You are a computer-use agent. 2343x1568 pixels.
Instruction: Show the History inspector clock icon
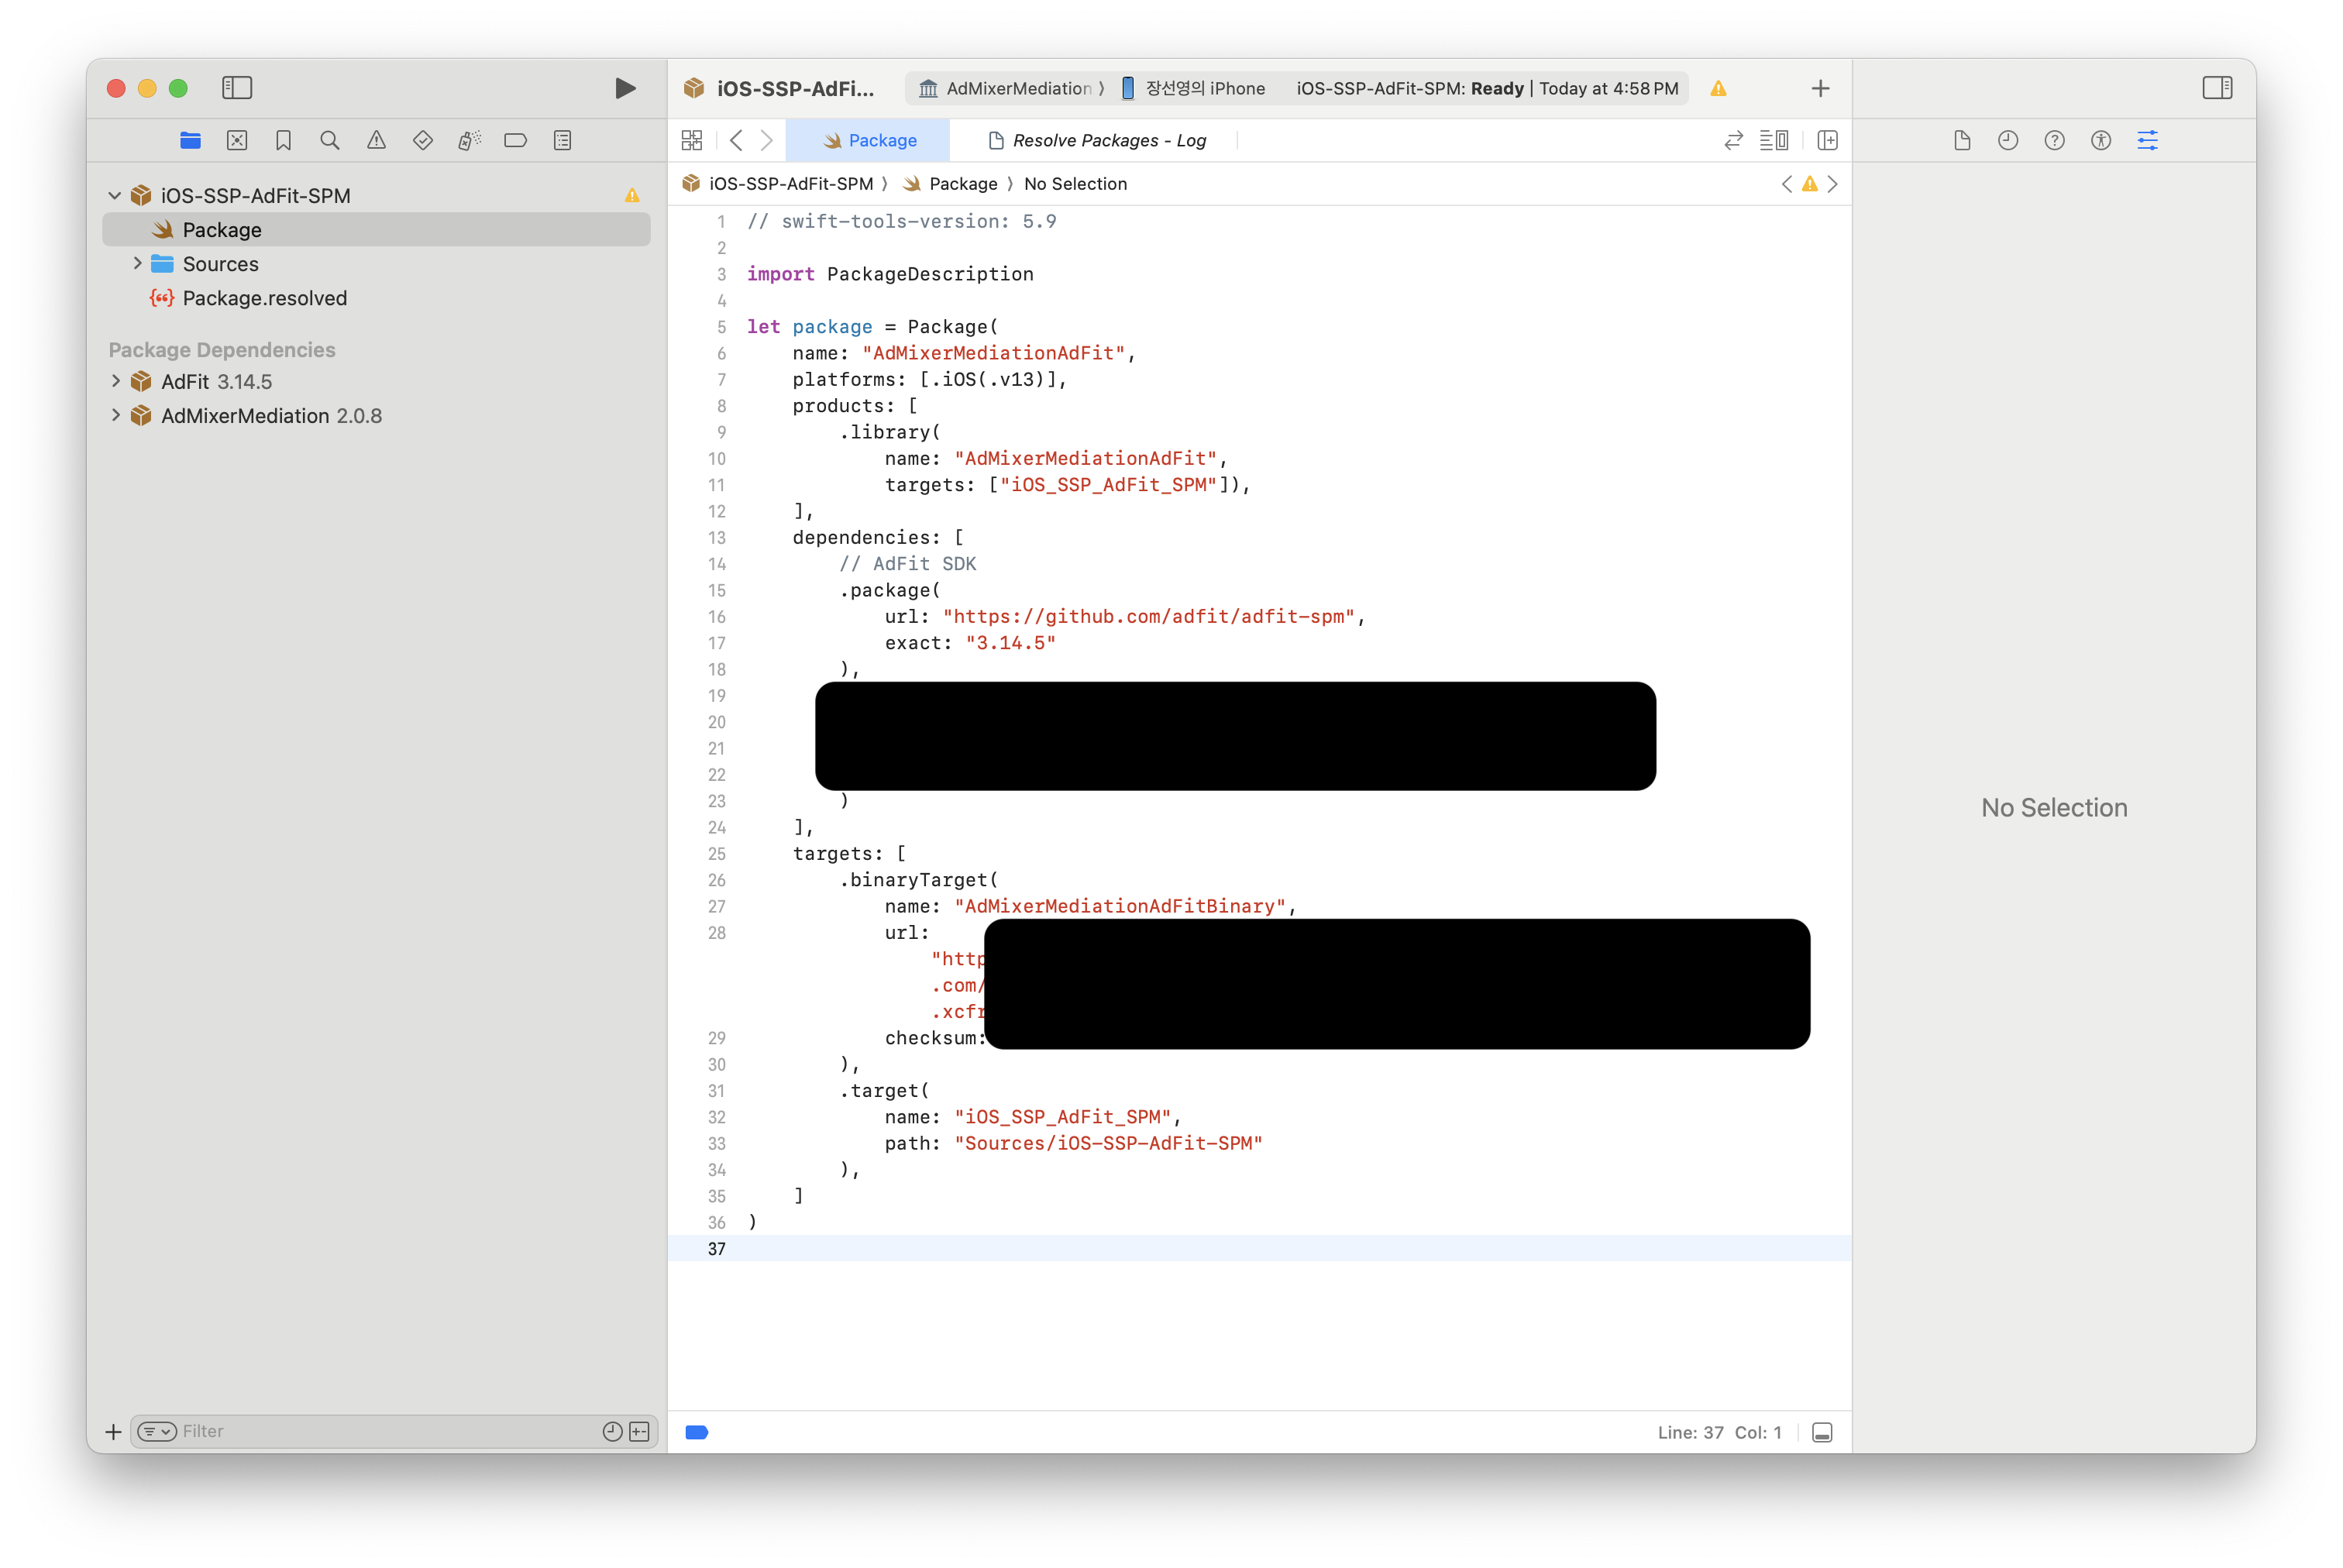click(x=2007, y=141)
